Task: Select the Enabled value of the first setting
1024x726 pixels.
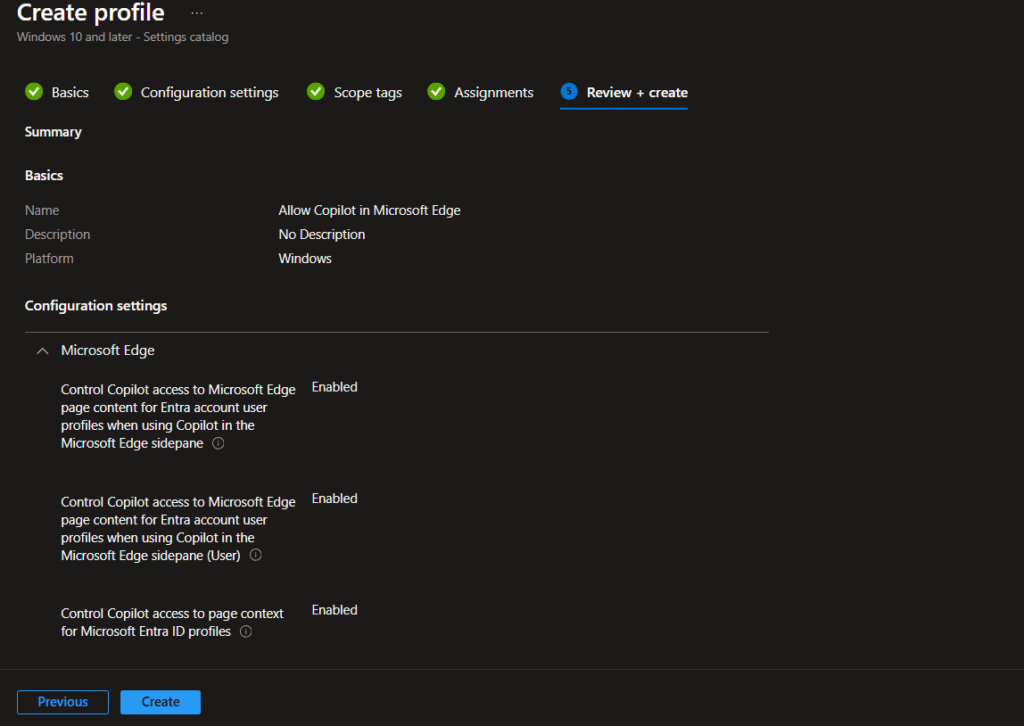Action: (x=334, y=386)
